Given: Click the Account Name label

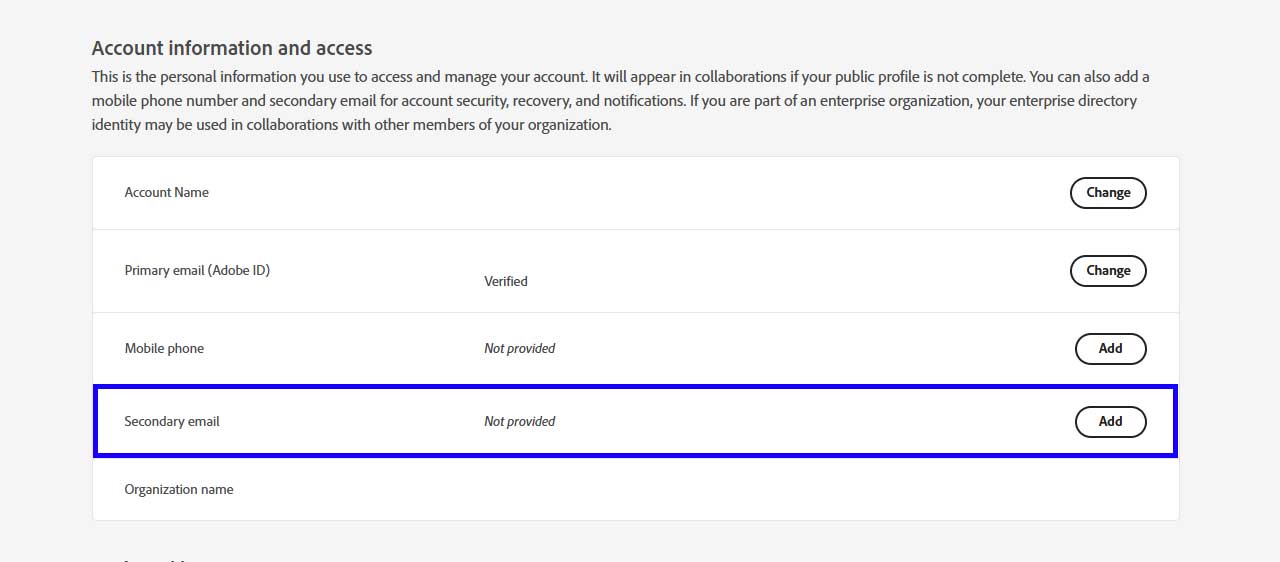Looking at the screenshot, I should [x=166, y=193].
